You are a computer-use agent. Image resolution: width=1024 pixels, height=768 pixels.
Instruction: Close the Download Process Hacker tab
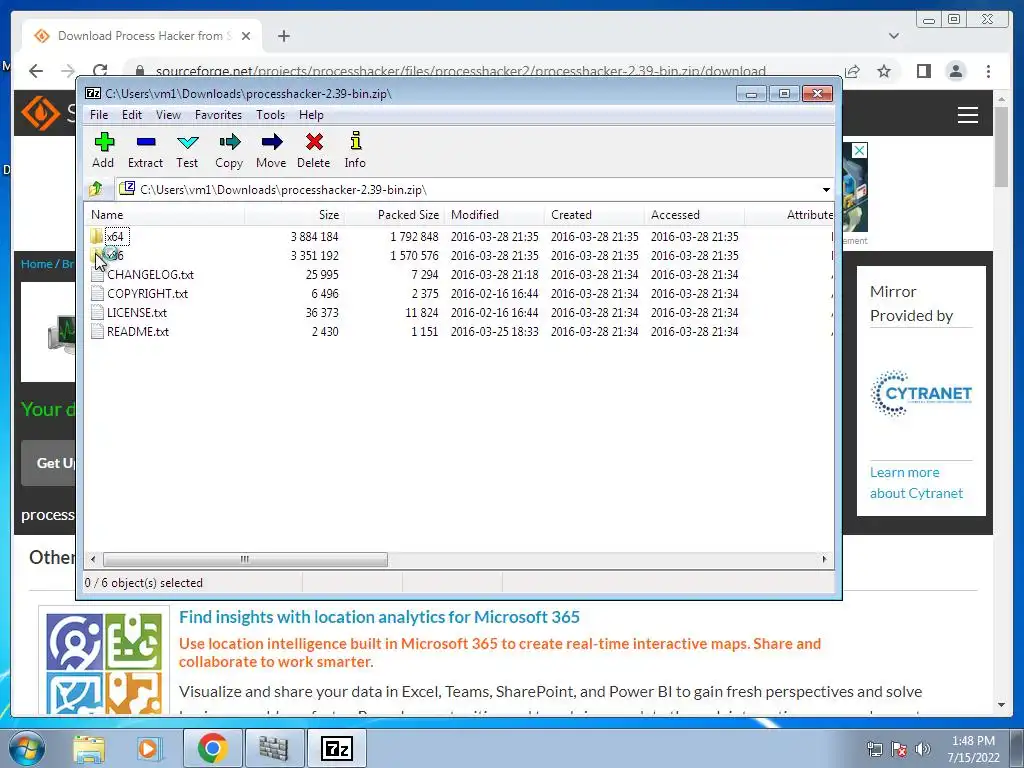pyautogui.click(x=246, y=36)
